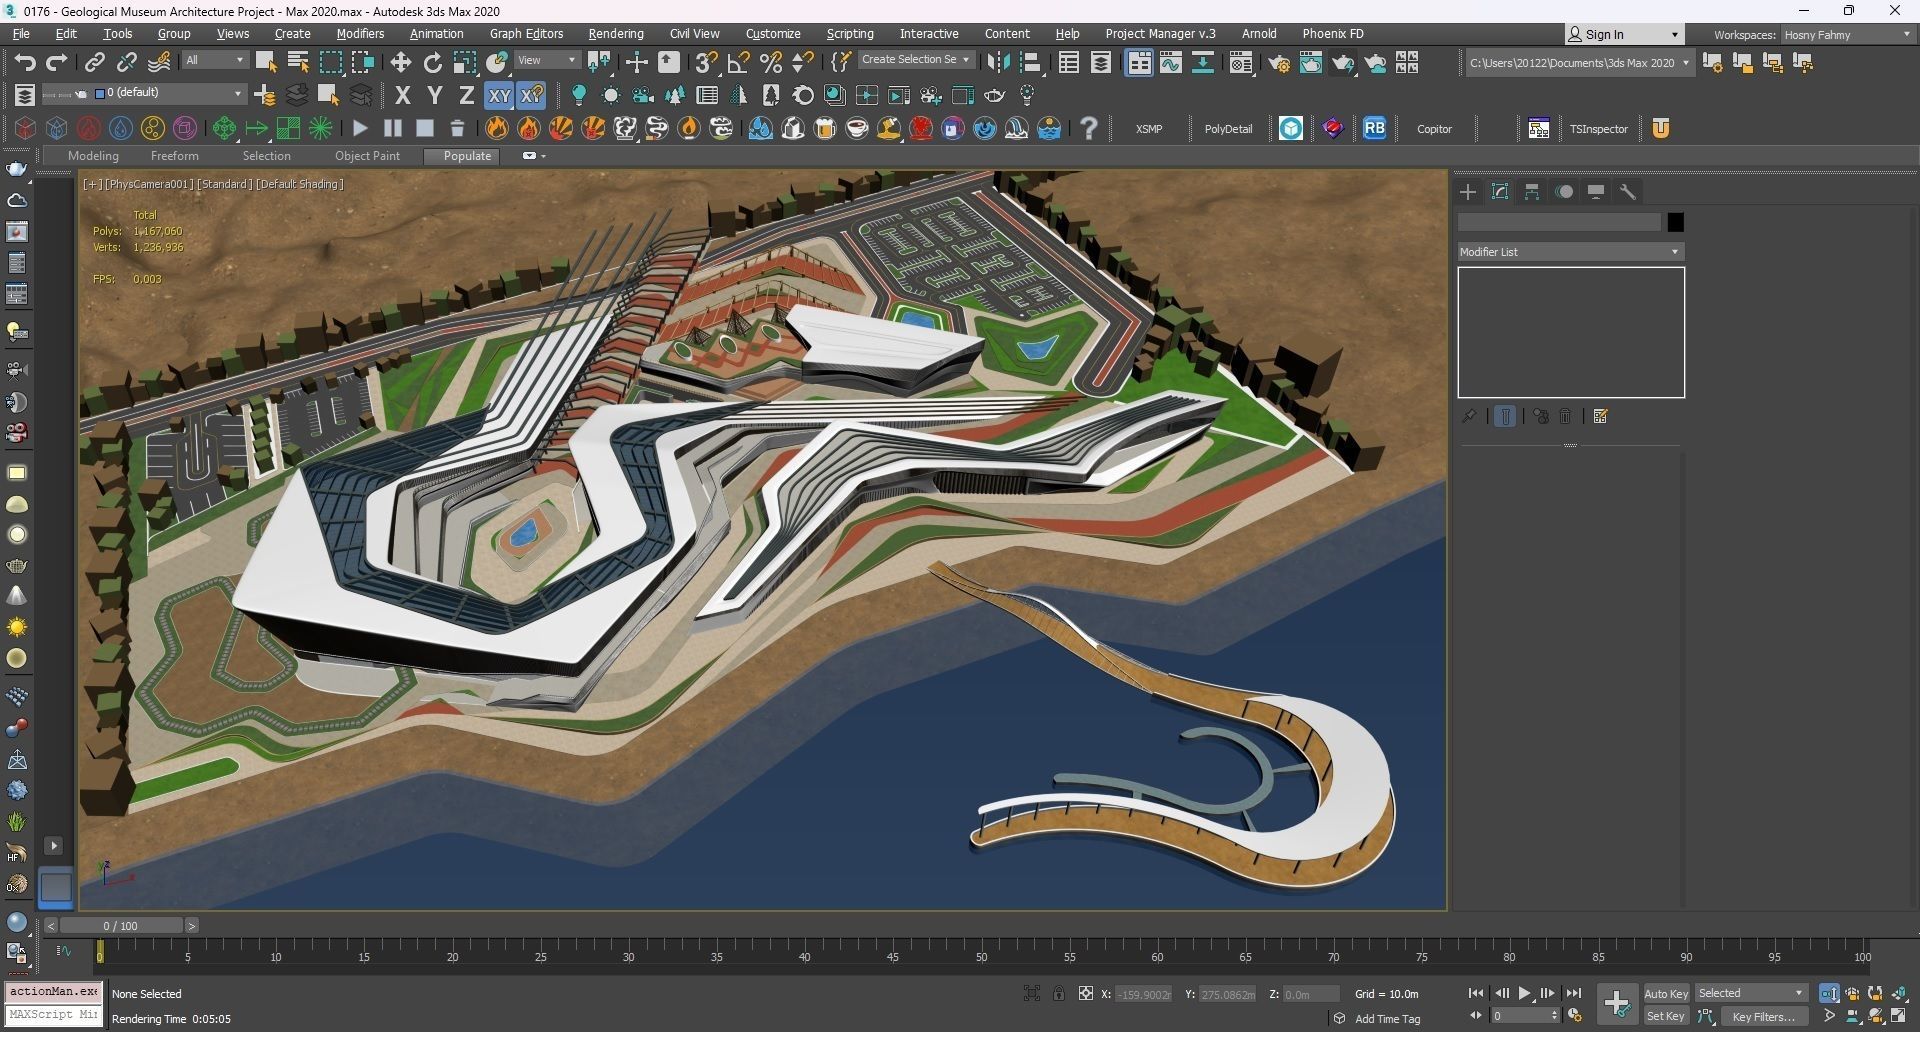This screenshot has height=1040, width=1920.
Task: Click the Render Production teapot icon
Action: (1343, 63)
